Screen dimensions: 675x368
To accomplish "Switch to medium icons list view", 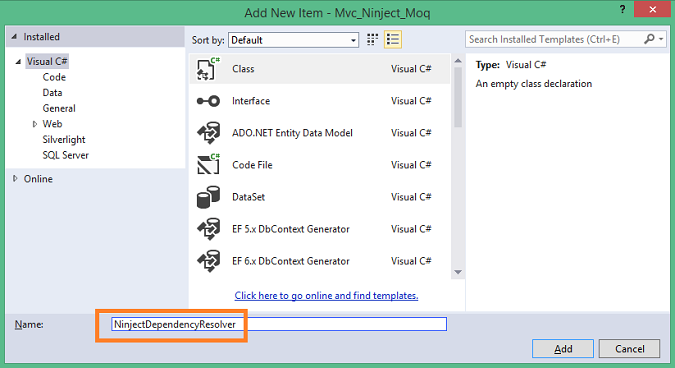I will 393,40.
